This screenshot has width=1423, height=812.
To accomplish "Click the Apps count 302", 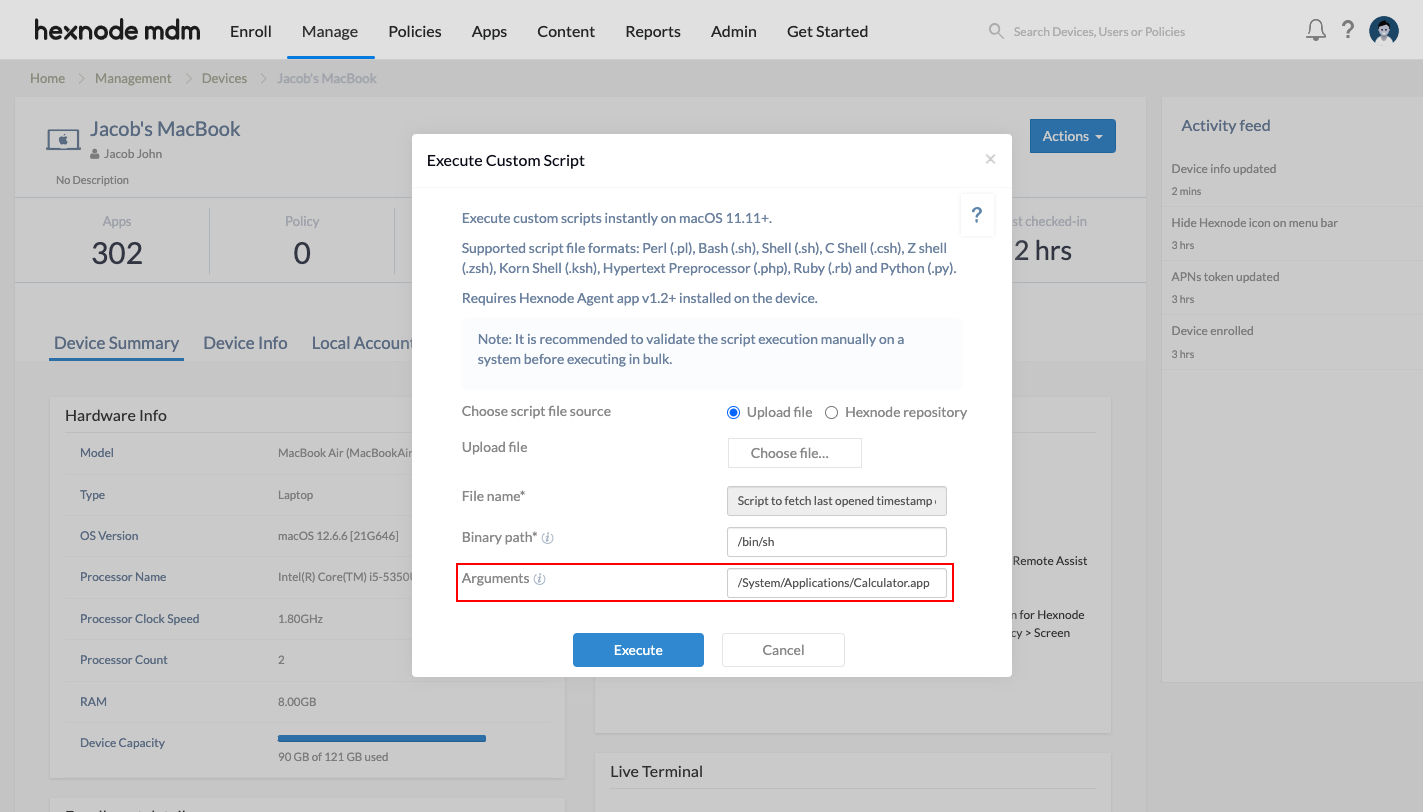I will click(x=117, y=253).
